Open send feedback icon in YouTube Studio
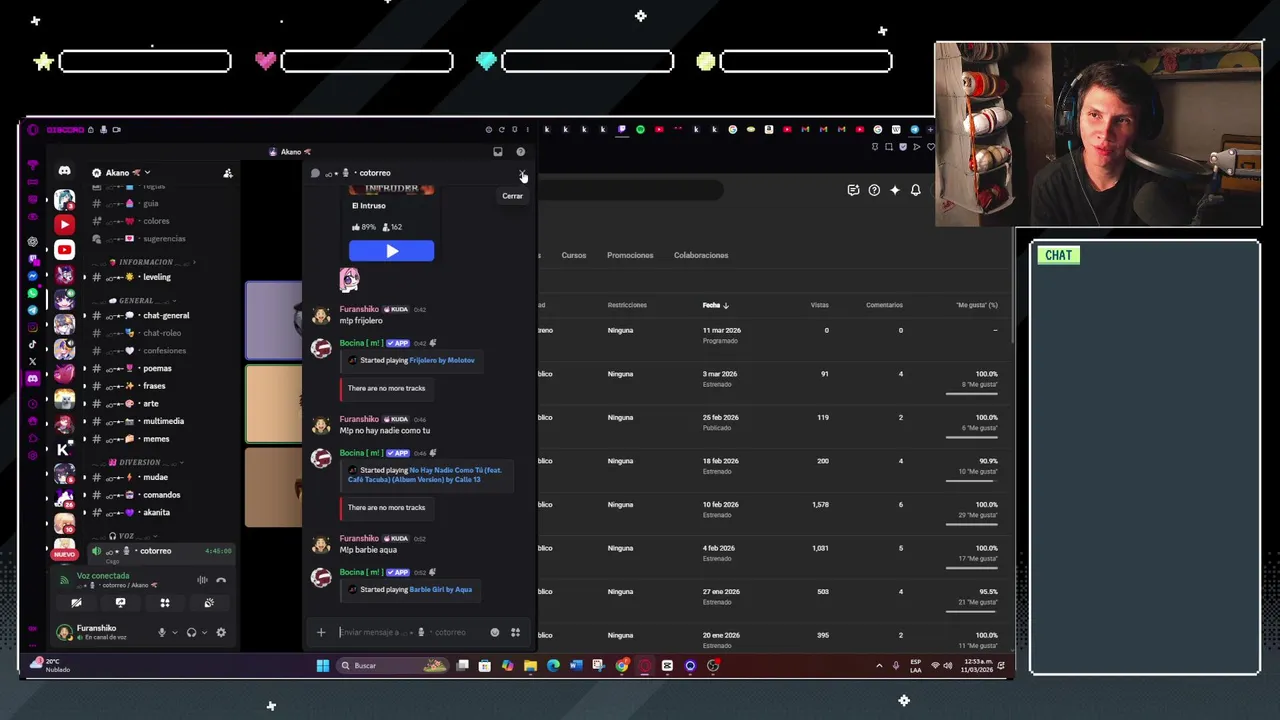Screen dimensions: 1280x720 point(853,190)
